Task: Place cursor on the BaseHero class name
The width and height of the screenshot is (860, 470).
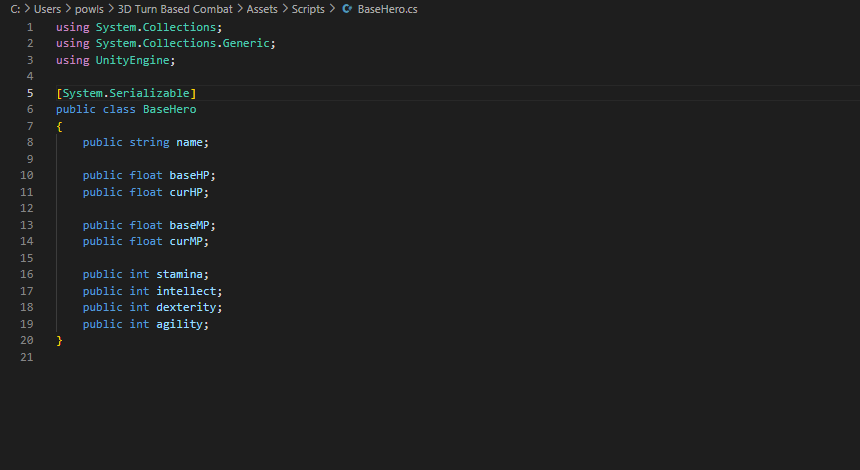Action: tap(169, 109)
